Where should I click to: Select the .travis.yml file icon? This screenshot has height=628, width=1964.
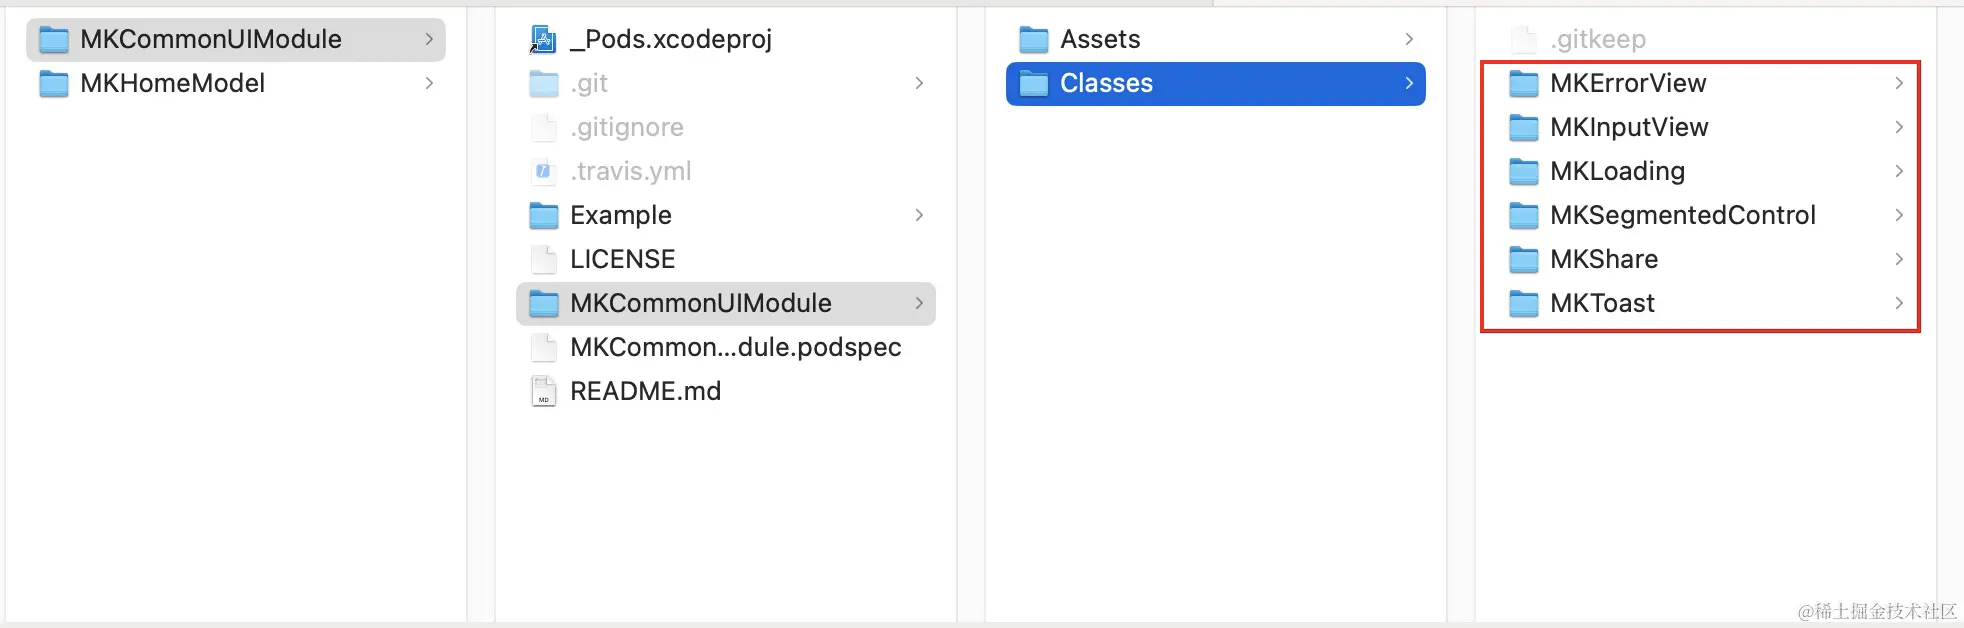[543, 171]
